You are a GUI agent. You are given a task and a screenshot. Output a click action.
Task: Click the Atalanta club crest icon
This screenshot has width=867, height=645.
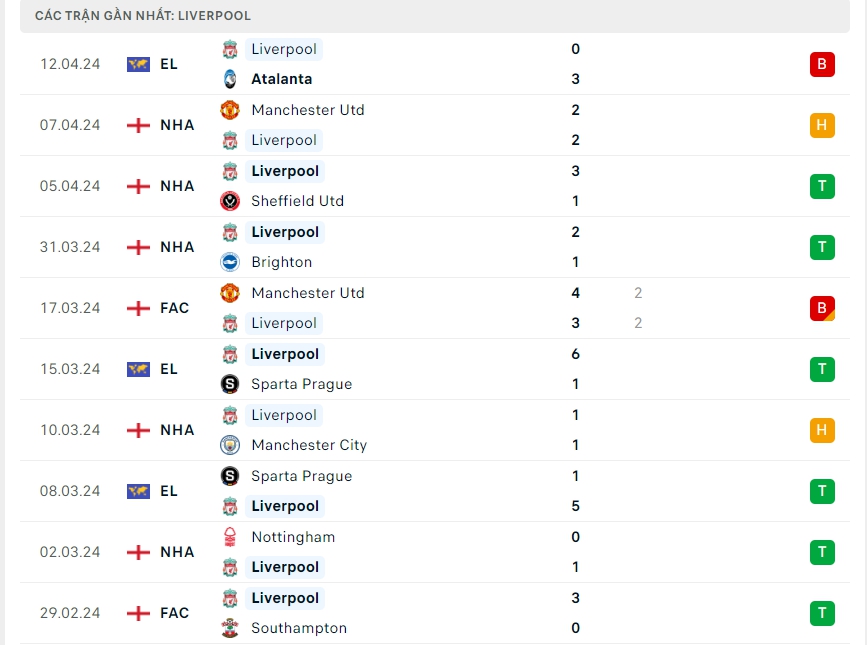pos(230,79)
